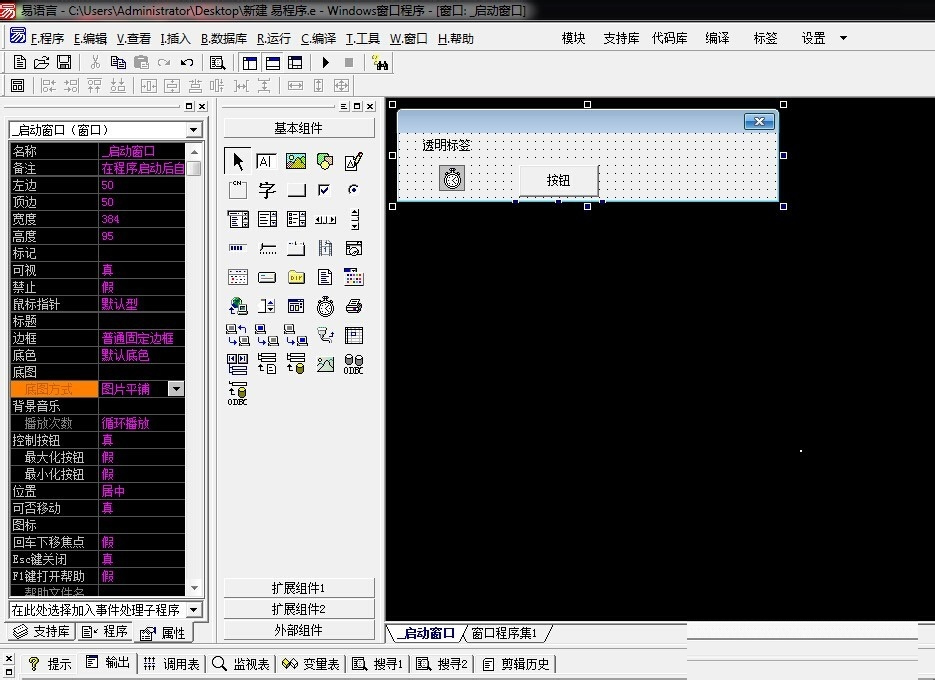
Task: Expand the event handler subroutine dropdown
Action: 194,610
